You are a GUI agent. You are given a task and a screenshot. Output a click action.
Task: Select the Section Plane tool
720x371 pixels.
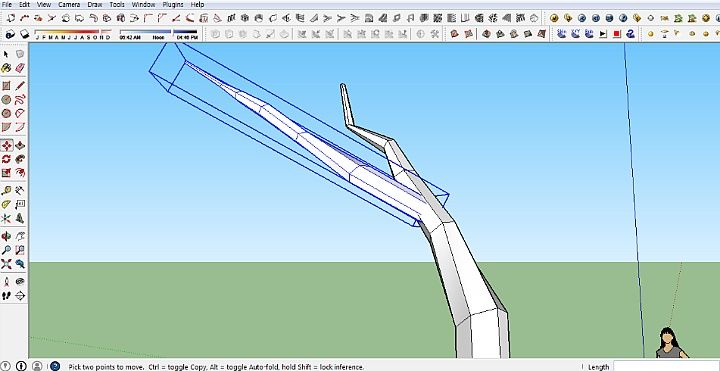pos(20,295)
